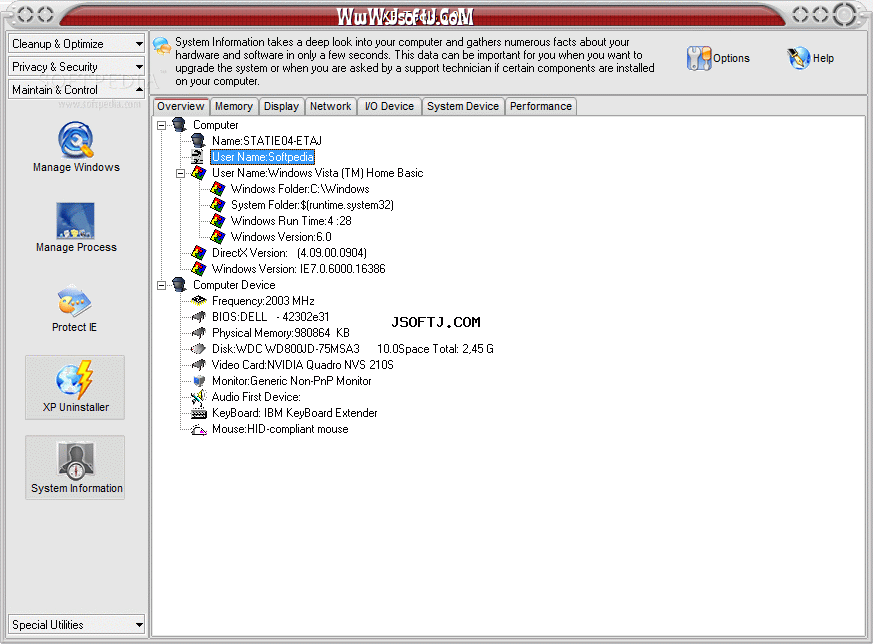Select the Windows Version:6.0 row
Viewport: 873px width, 644px height.
[x=281, y=237]
